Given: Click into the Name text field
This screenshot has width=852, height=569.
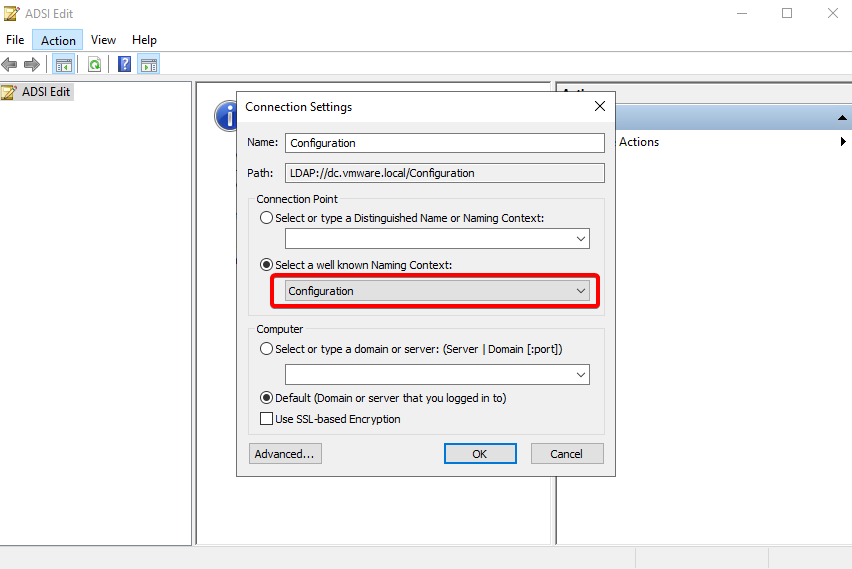Looking at the screenshot, I should 444,143.
